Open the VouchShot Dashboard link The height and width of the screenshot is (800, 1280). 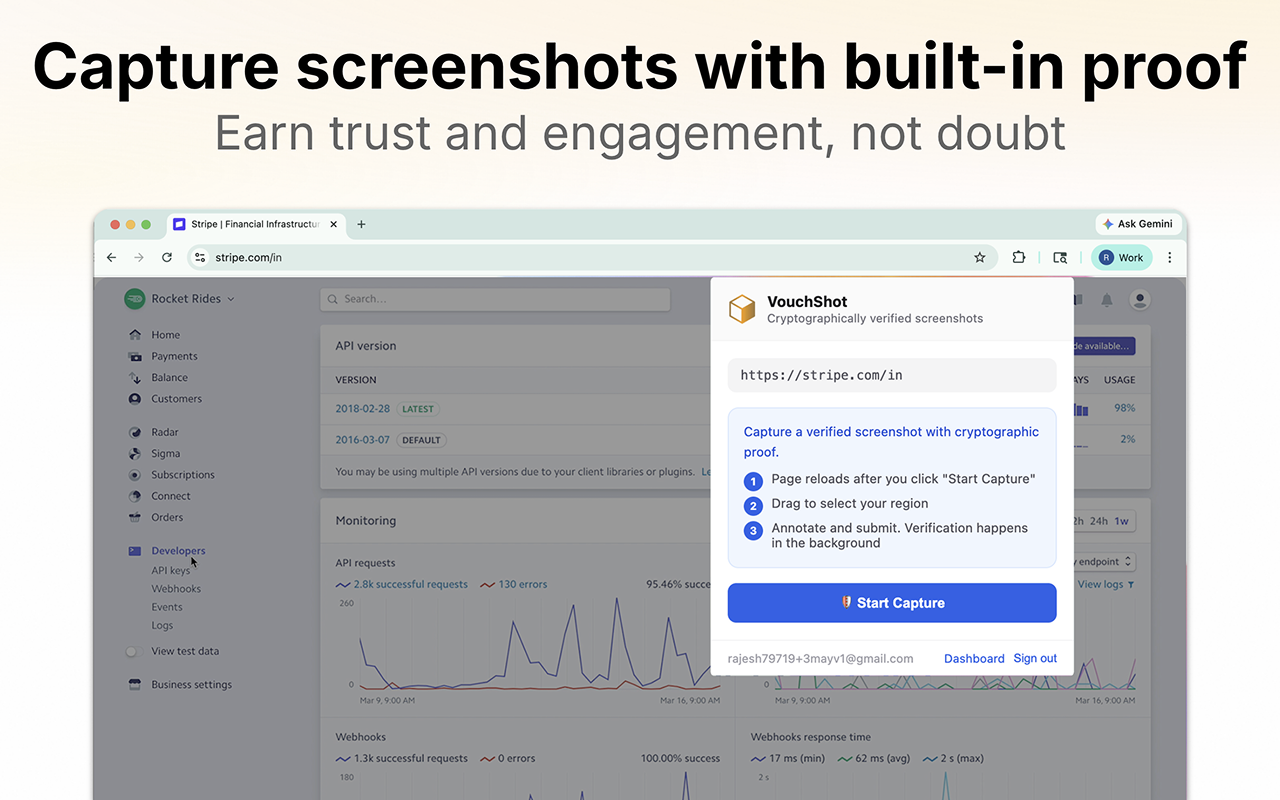974,659
